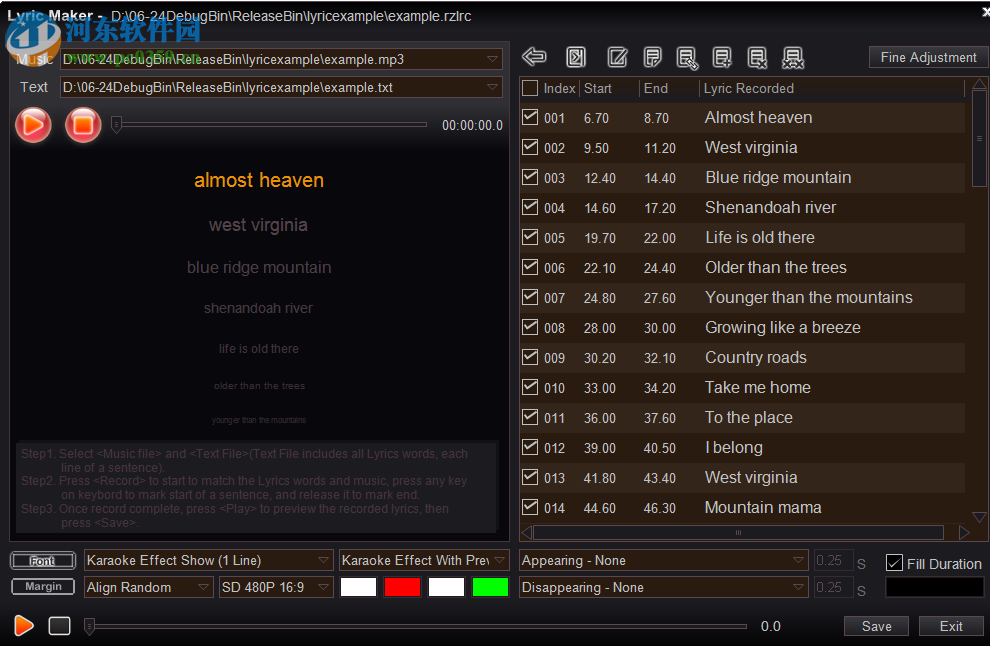
Task: Click the edit lyric pencil icon
Action: [x=617, y=57]
